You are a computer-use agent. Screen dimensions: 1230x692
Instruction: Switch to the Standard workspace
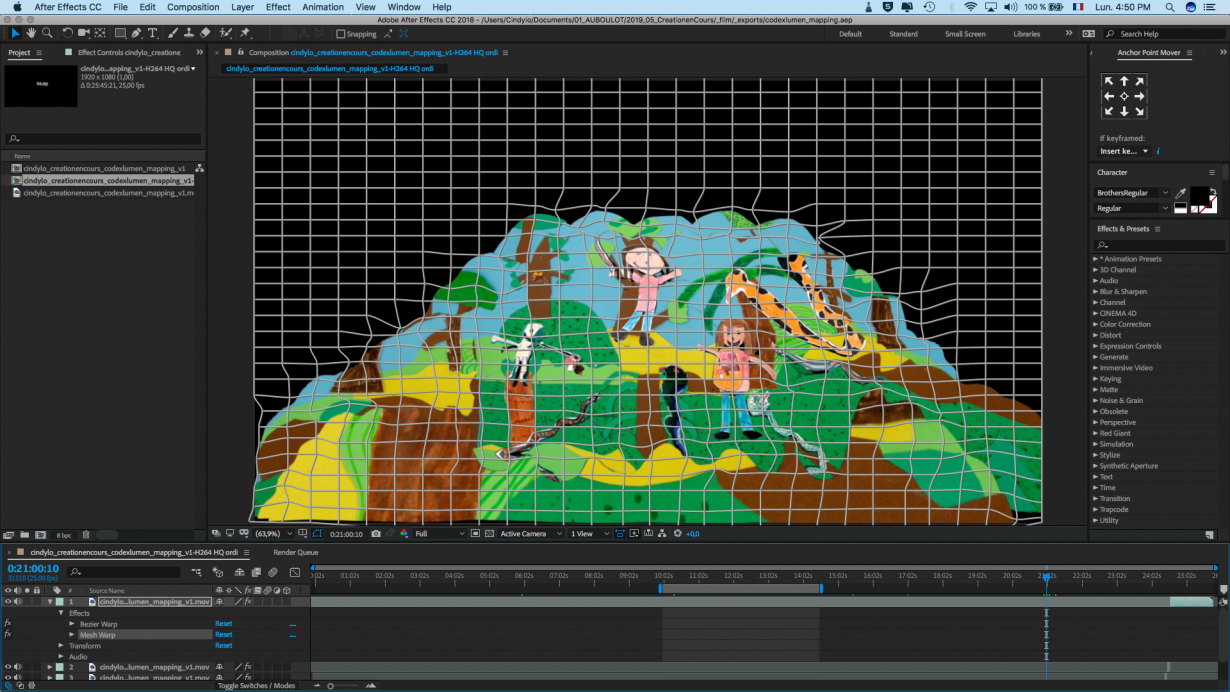click(x=903, y=34)
